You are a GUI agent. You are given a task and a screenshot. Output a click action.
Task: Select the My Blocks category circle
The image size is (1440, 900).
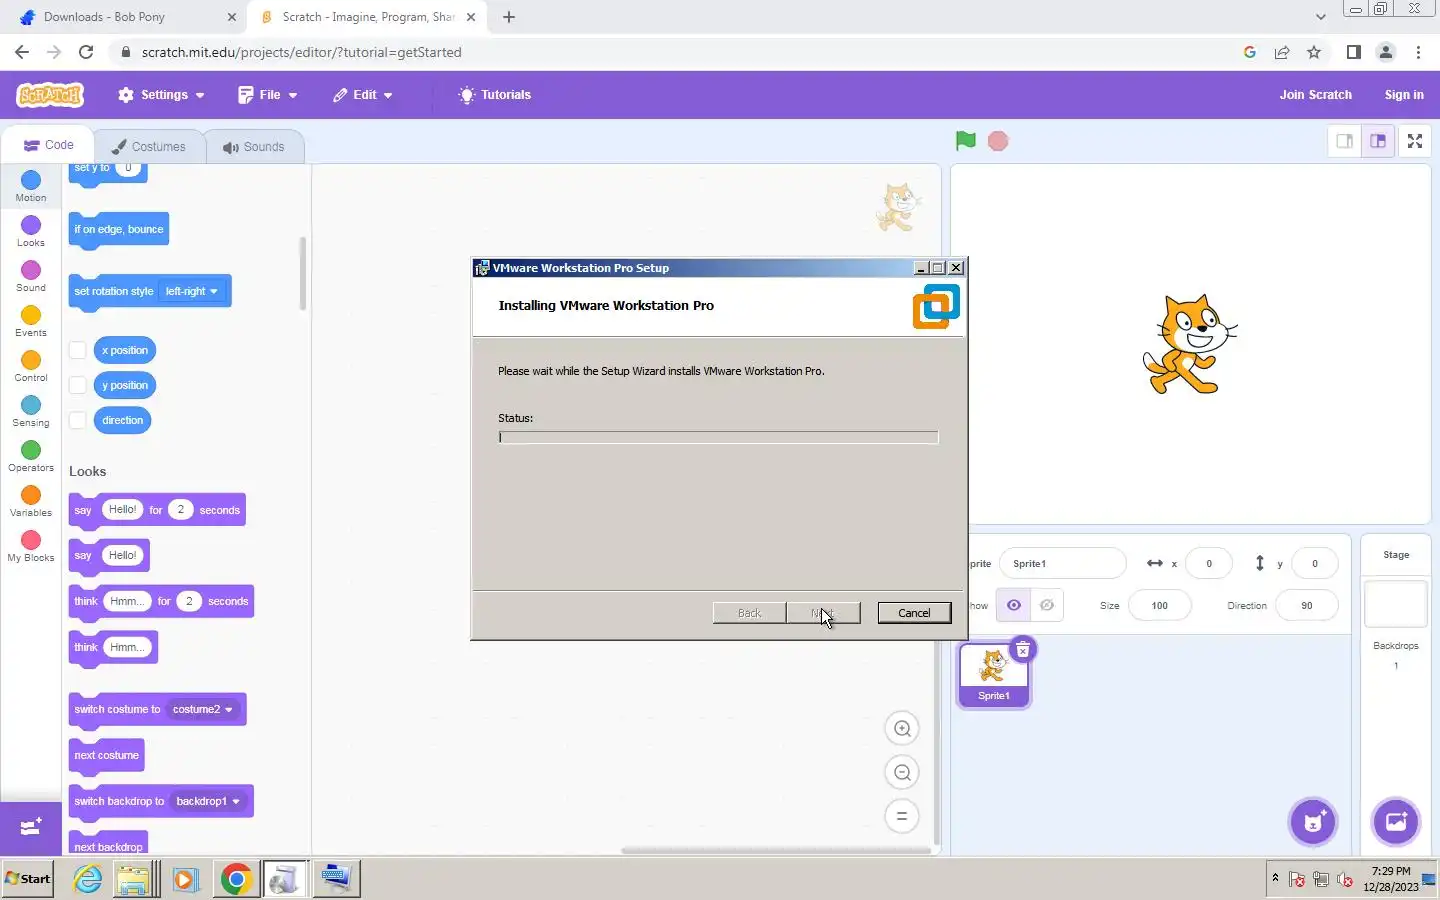pos(31,540)
